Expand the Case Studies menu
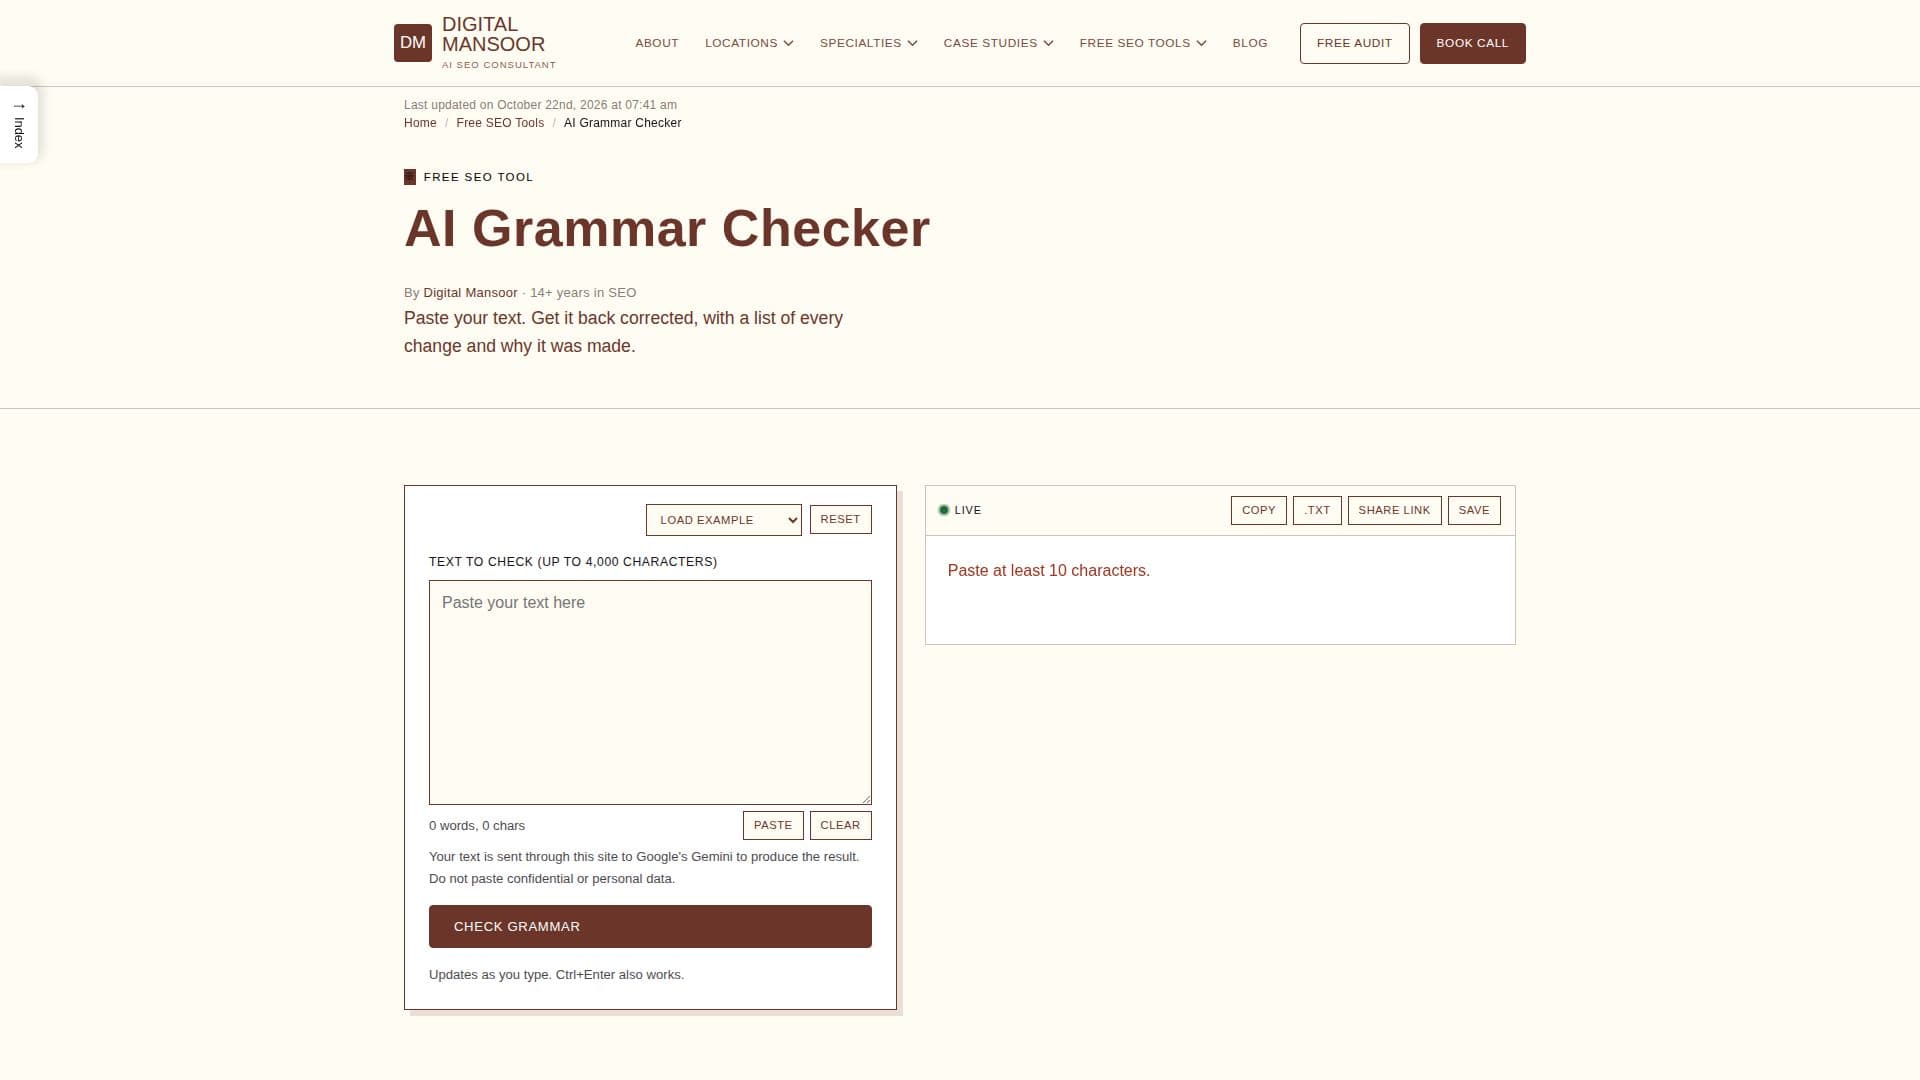Image resolution: width=1920 pixels, height=1080 pixels. (x=998, y=43)
